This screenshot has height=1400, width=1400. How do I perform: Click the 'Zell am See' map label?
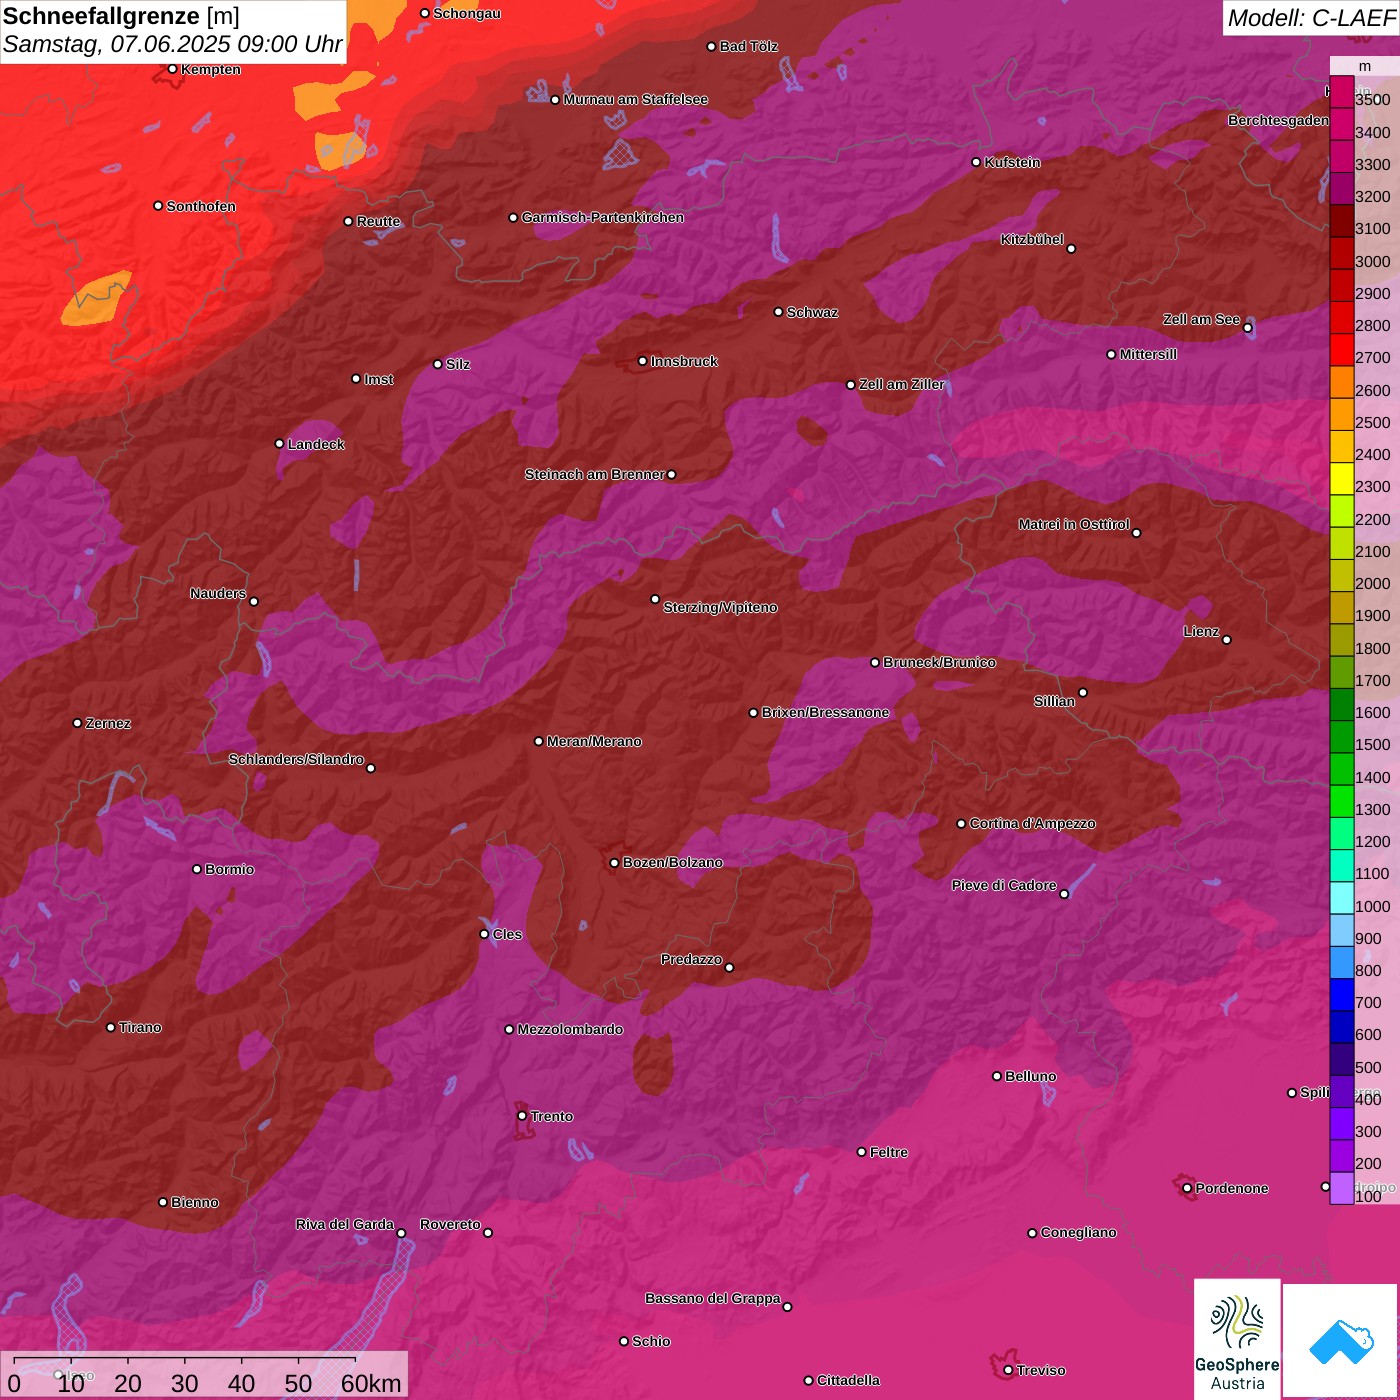(x=1201, y=319)
